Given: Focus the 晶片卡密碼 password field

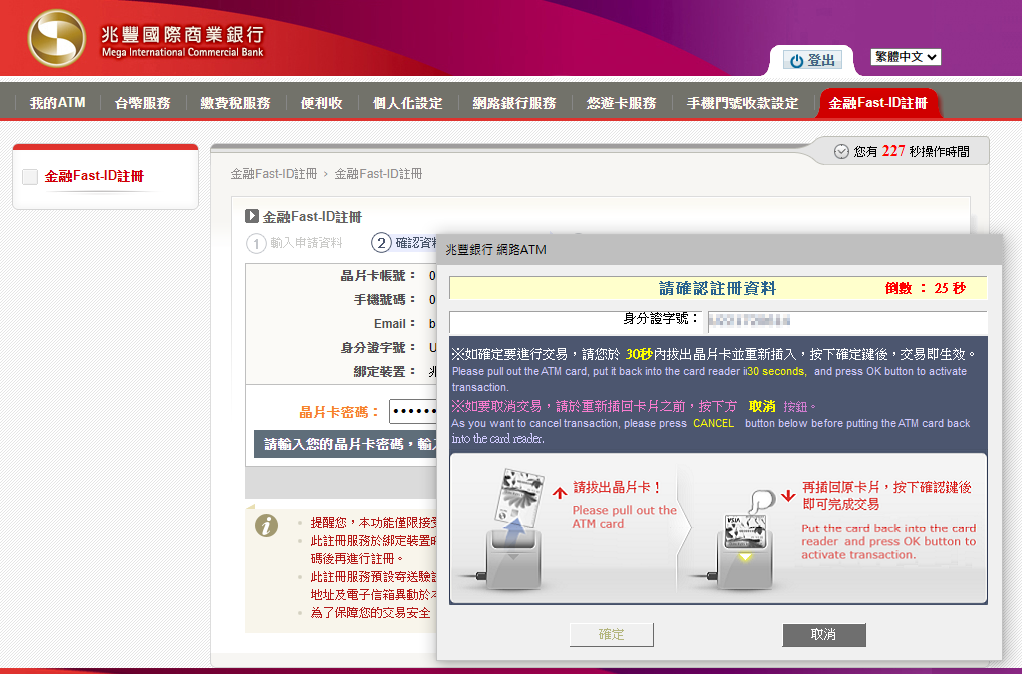Looking at the screenshot, I should [413, 411].
